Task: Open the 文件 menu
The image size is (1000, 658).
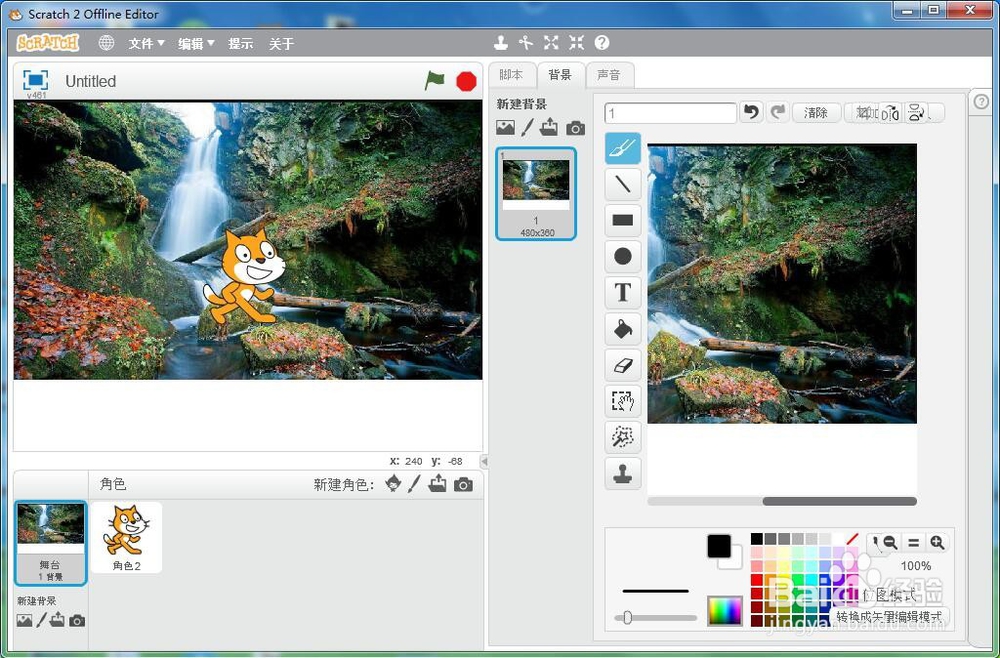Action: click(146, 43)
